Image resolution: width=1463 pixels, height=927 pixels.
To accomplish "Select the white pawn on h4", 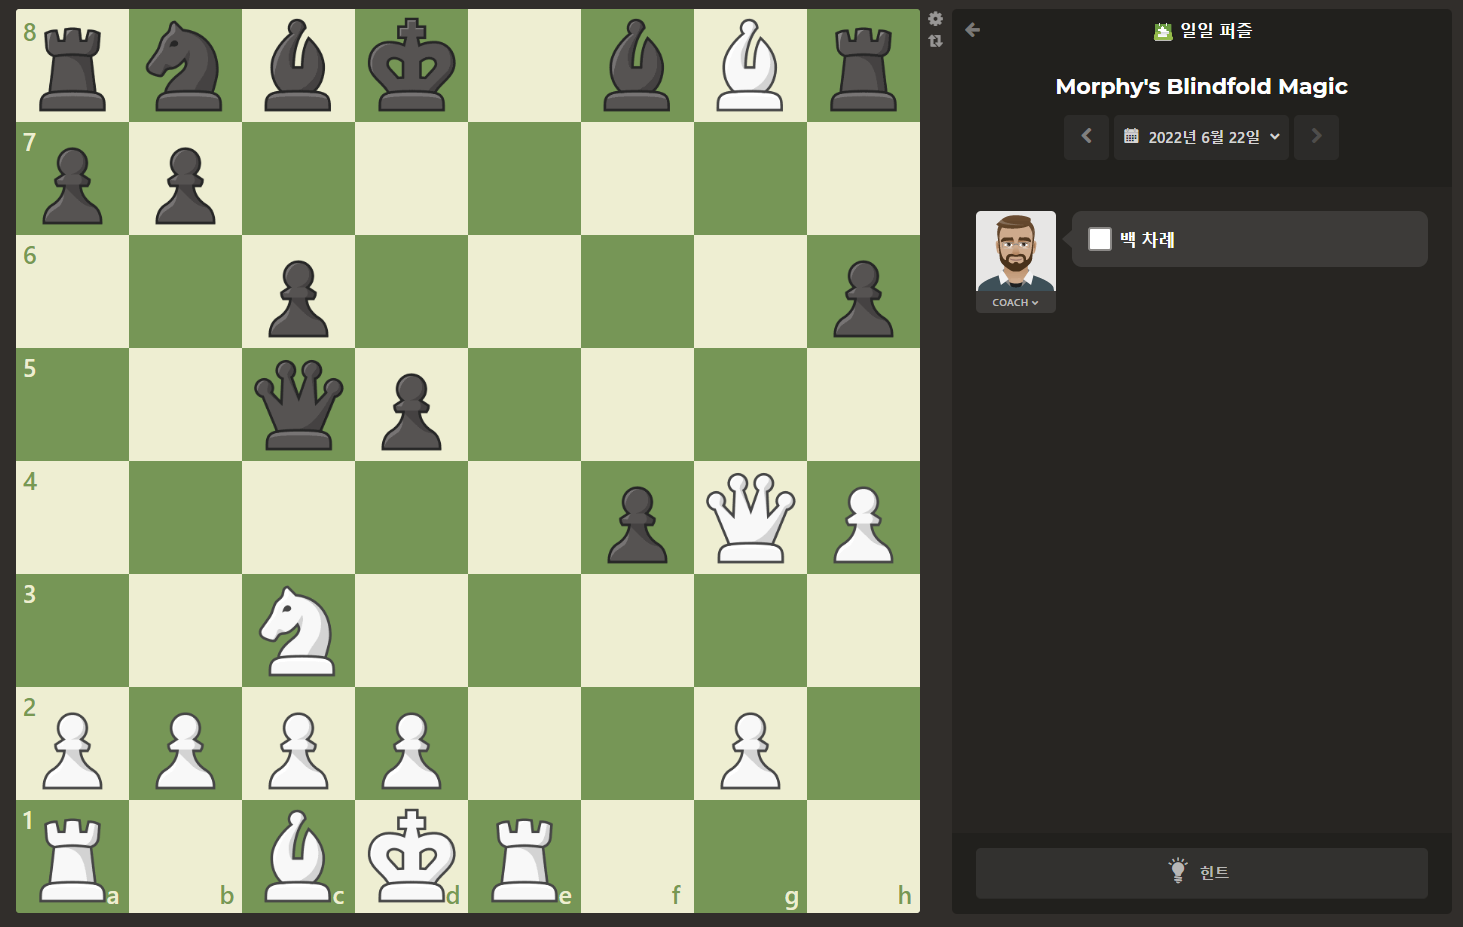I will click(863, 517).
